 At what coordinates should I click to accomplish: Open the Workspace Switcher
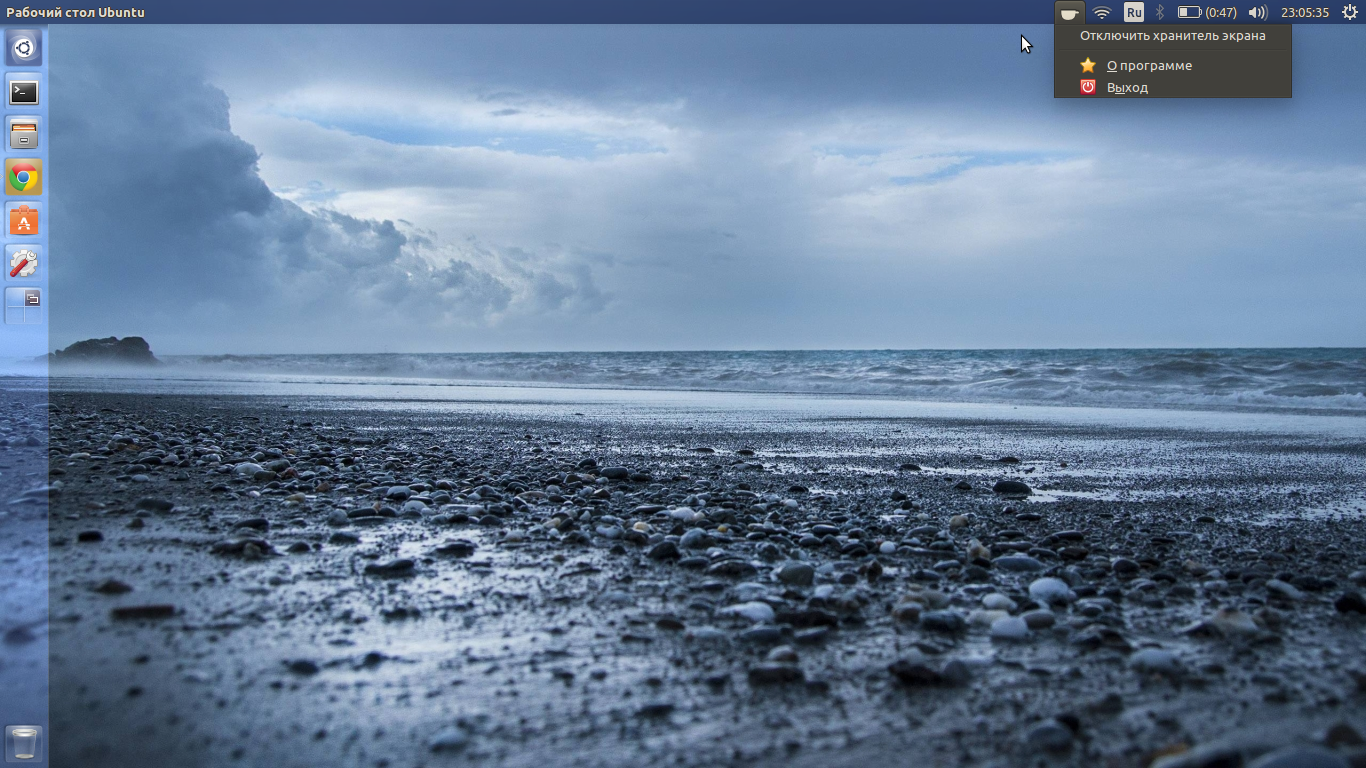24,306
